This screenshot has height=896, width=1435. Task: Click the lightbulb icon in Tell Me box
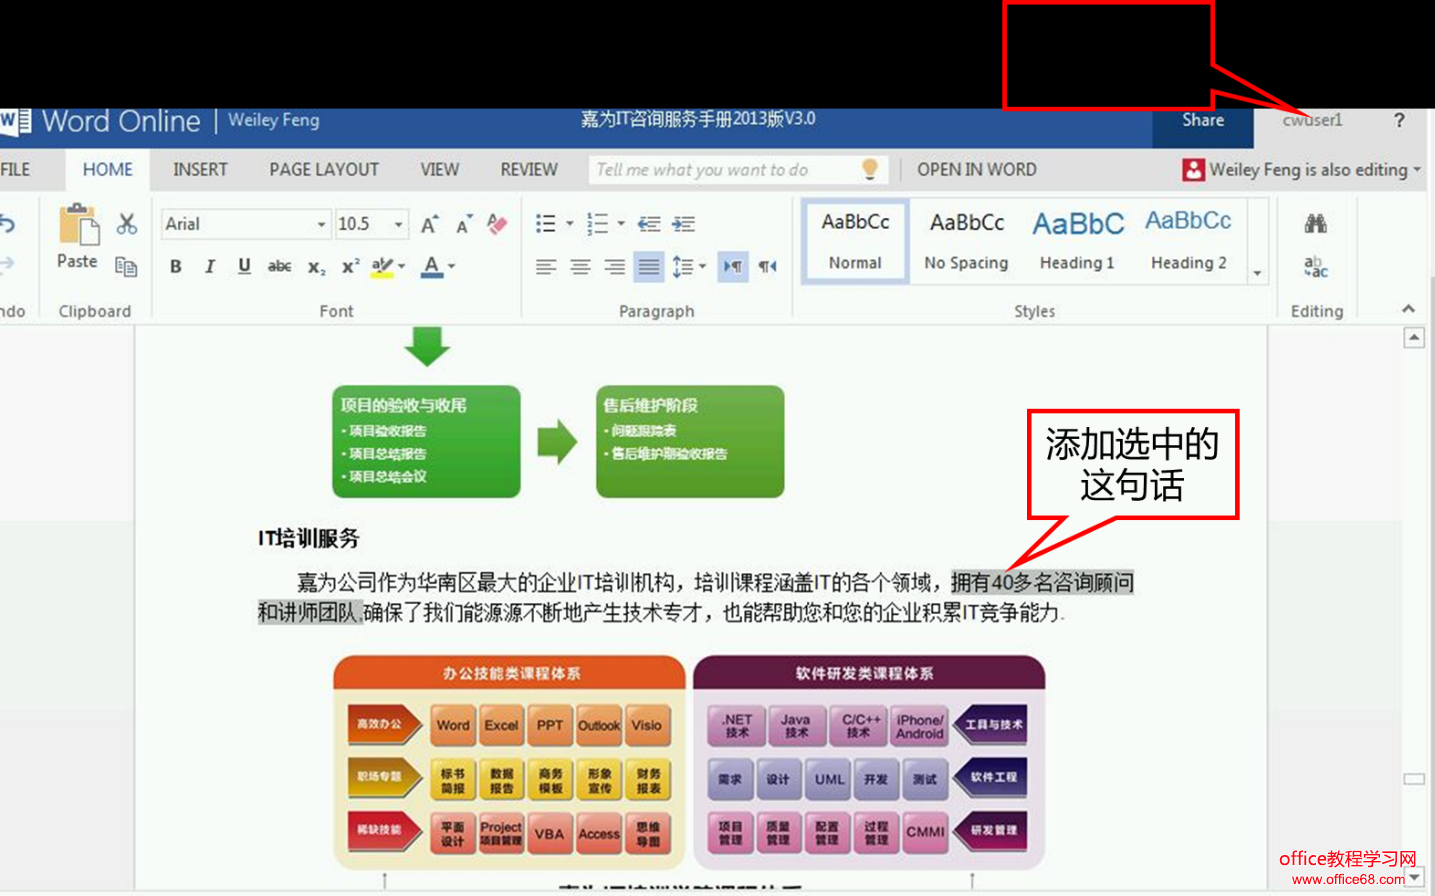point(870,170)
